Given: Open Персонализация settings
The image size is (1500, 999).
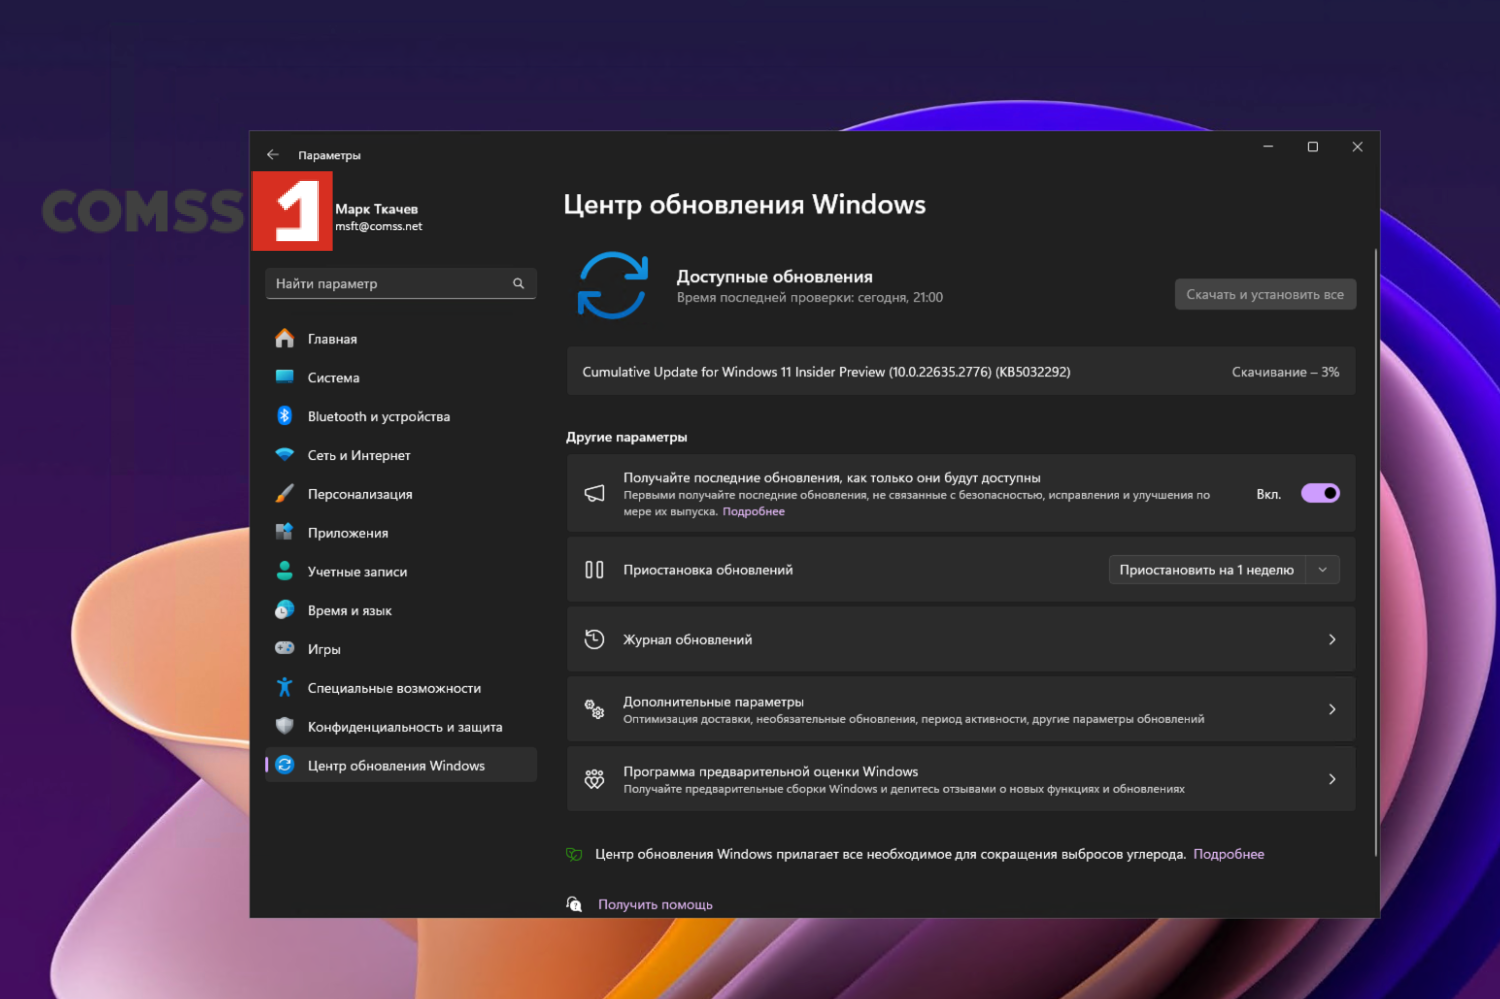Looking at the screenshot, I should pyautogui.click(x=401, y=494).
